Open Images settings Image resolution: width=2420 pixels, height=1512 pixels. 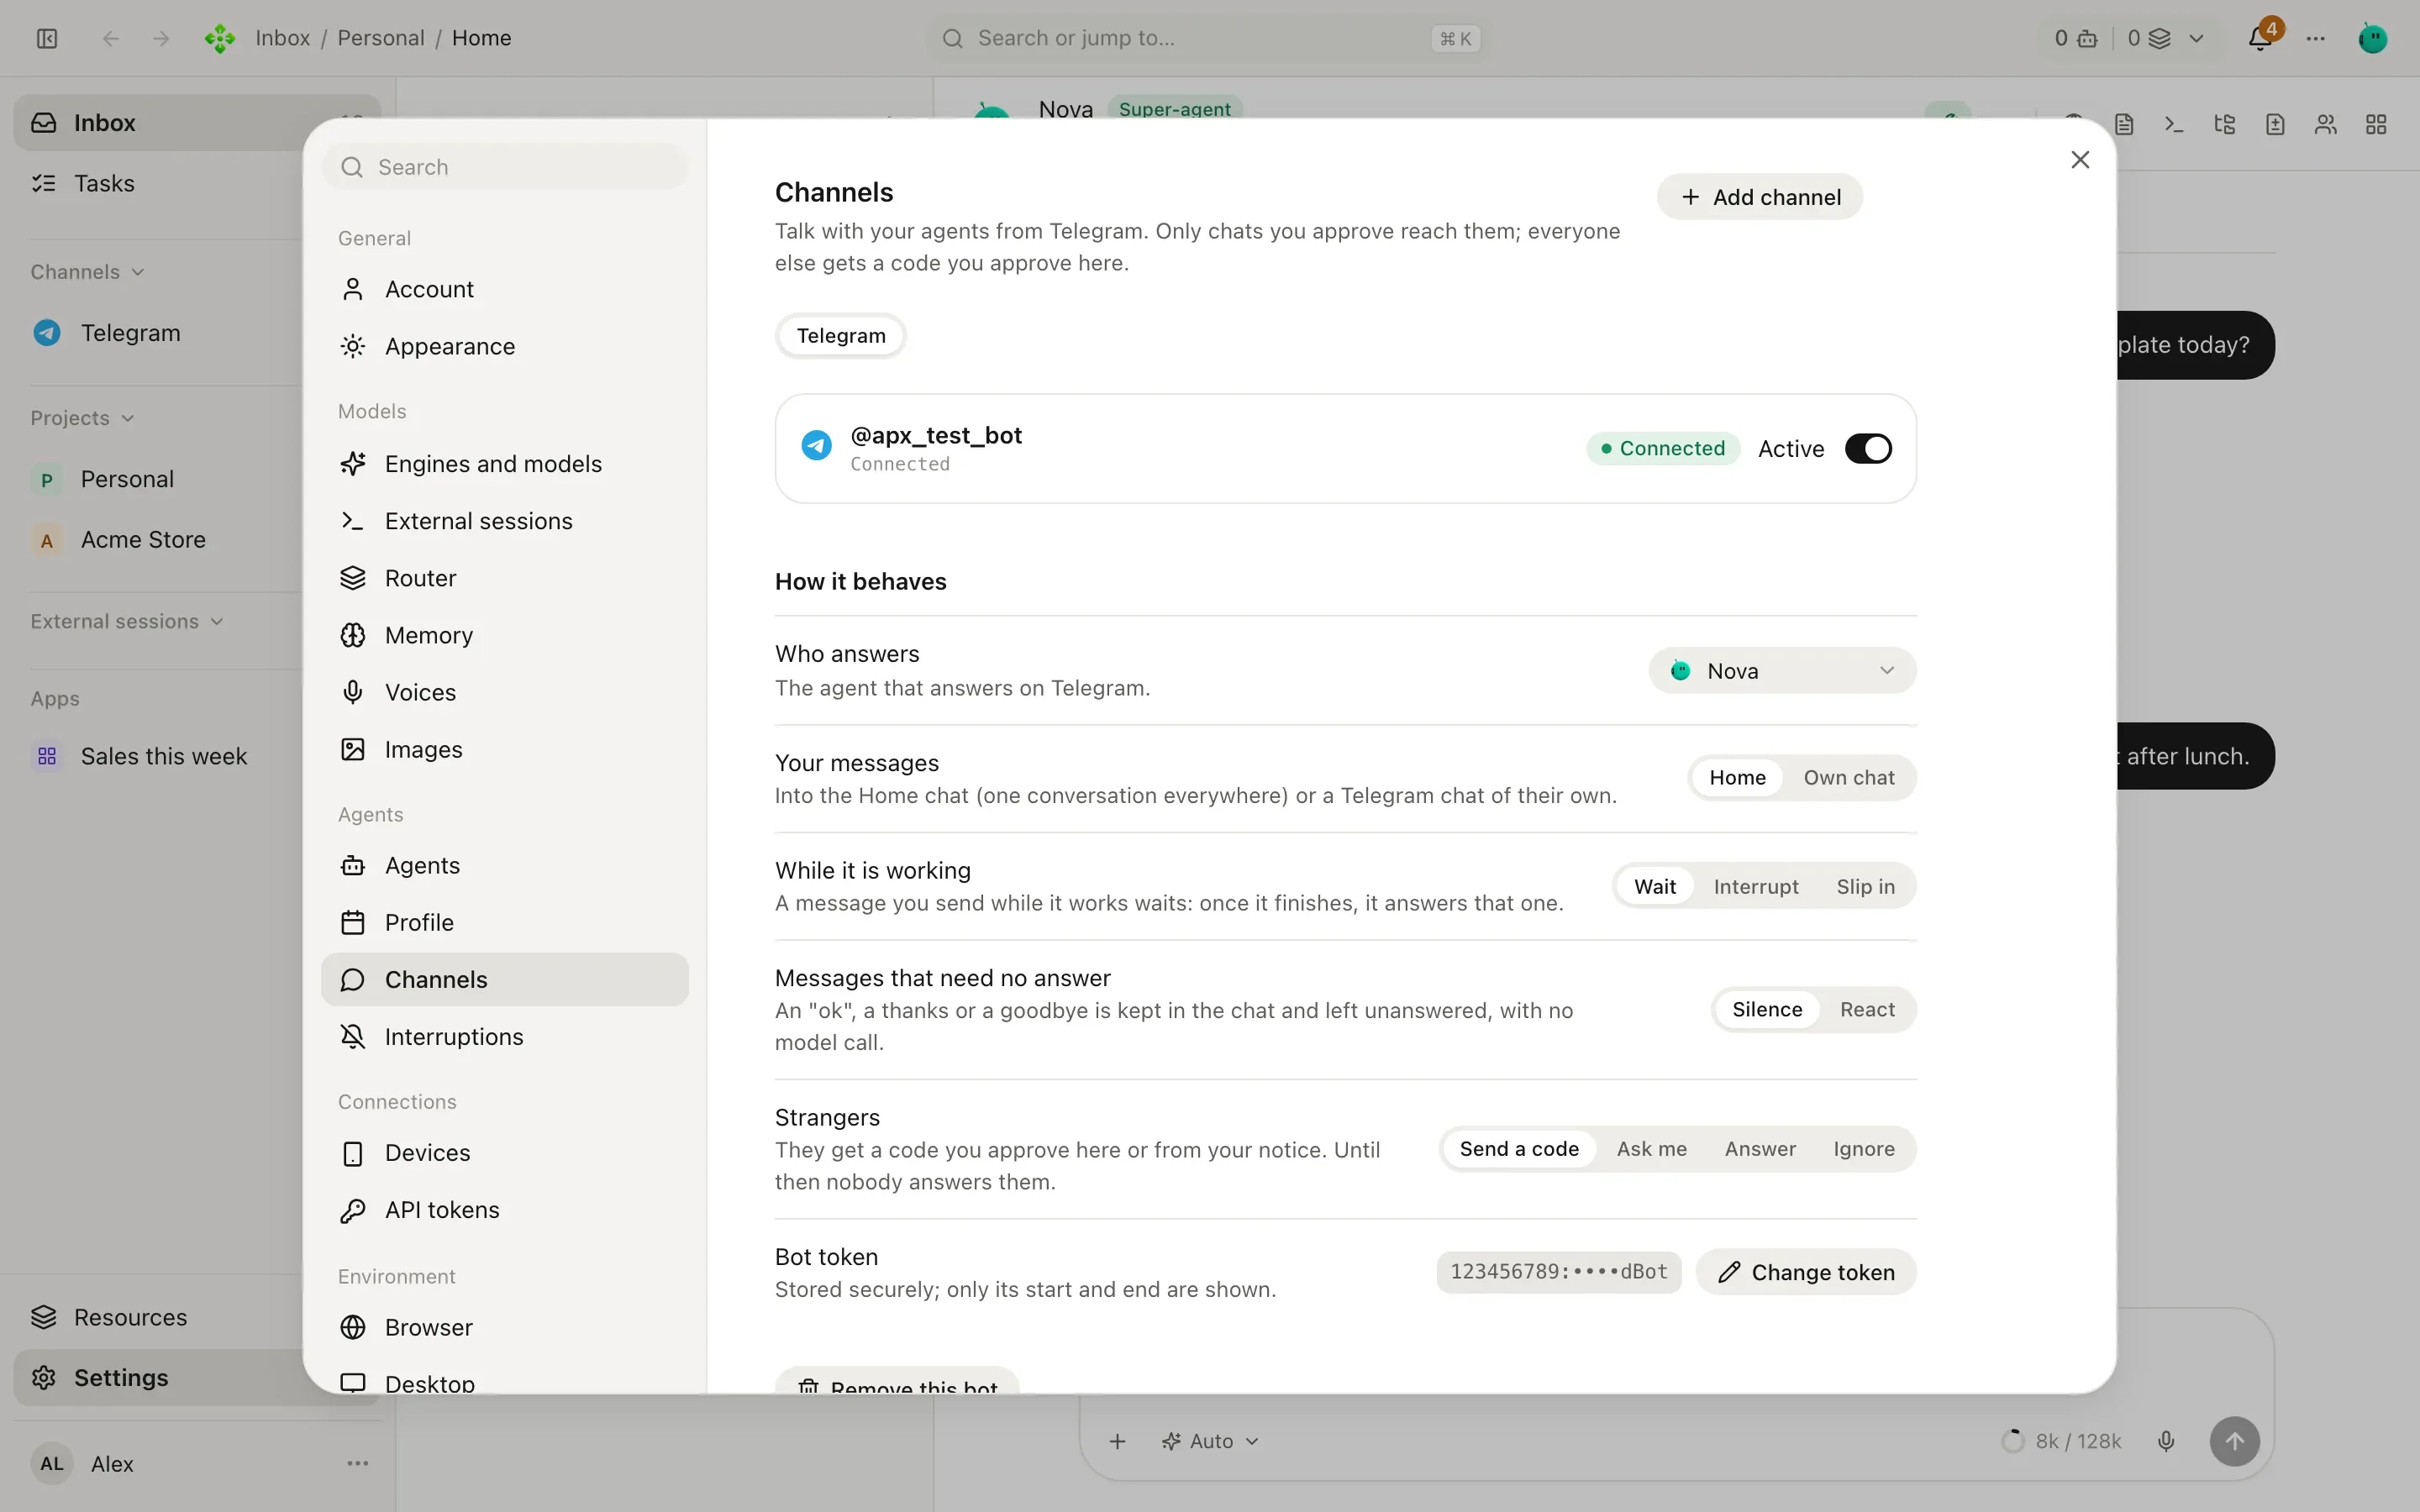pos(505,749)
